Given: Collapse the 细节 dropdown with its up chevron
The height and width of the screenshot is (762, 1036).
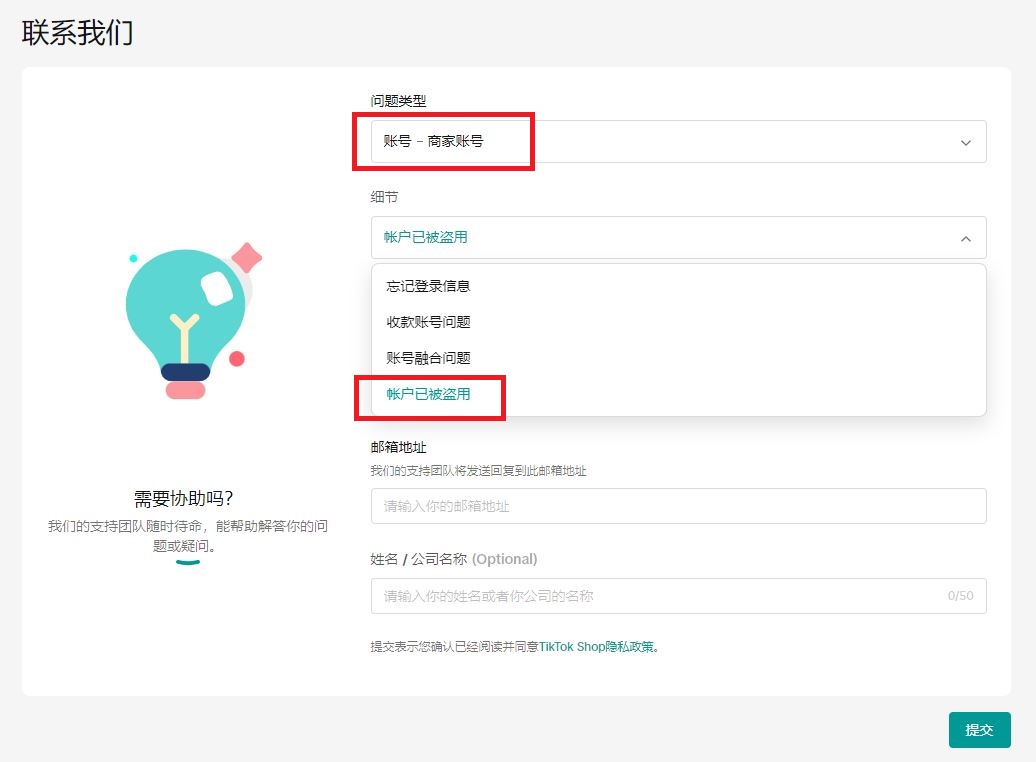Looking at the screenshot, I should tap(965, 238).
